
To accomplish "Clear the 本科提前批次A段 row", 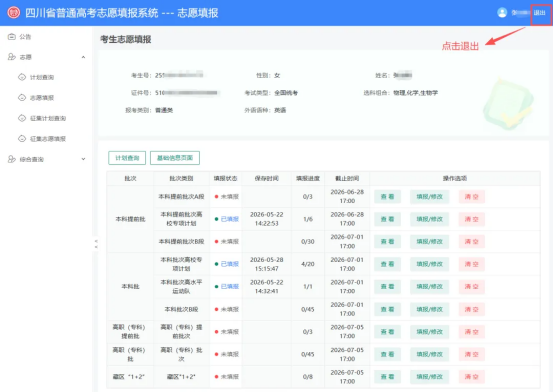I will tap(472, 197).
